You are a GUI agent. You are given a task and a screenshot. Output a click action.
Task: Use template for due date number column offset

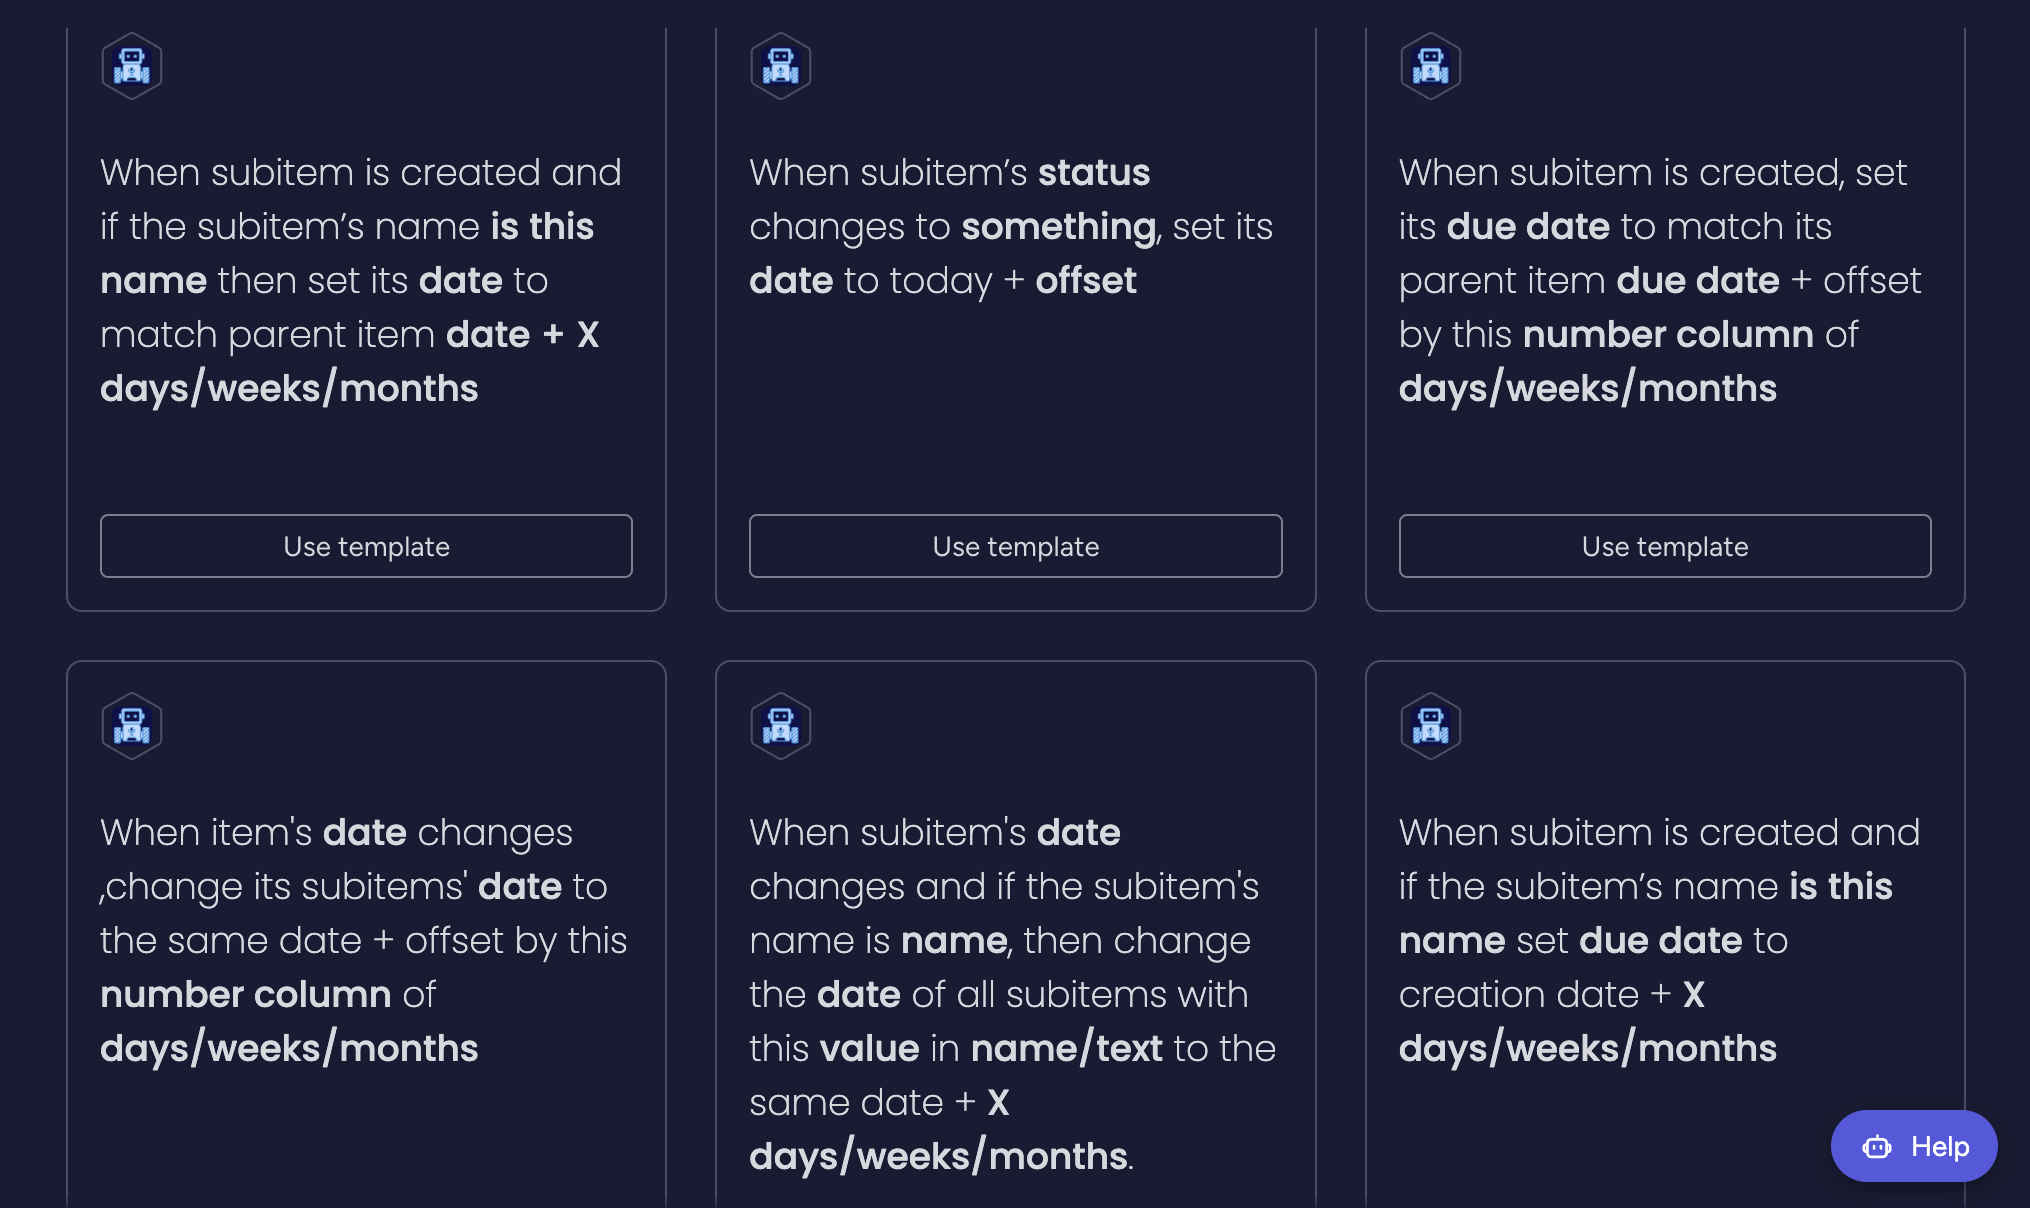pos(1664,546)
